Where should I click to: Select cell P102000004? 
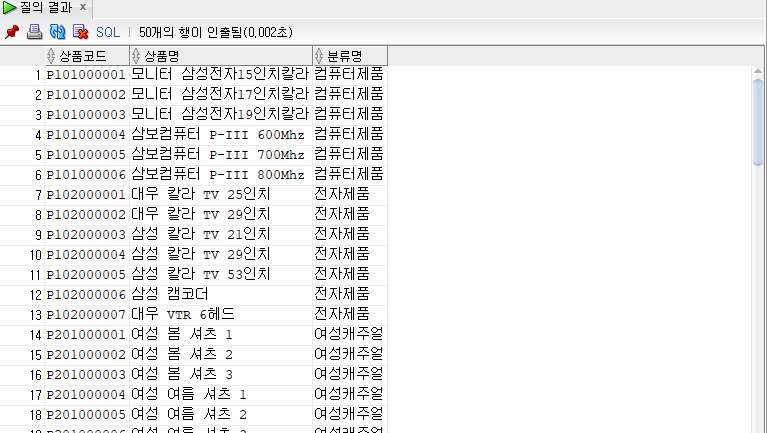tap(87, 255)
